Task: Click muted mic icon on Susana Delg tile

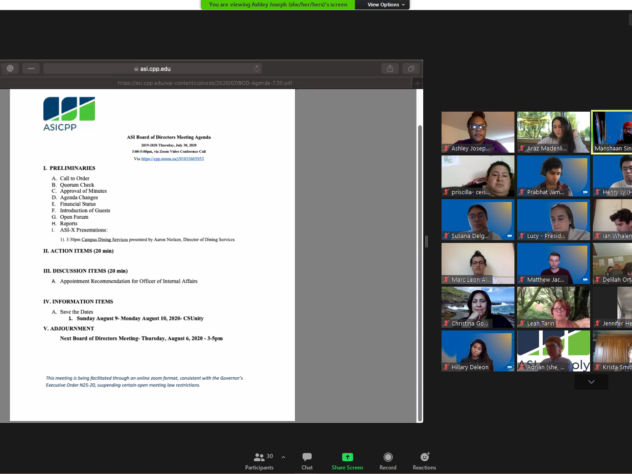Action: 446,236
